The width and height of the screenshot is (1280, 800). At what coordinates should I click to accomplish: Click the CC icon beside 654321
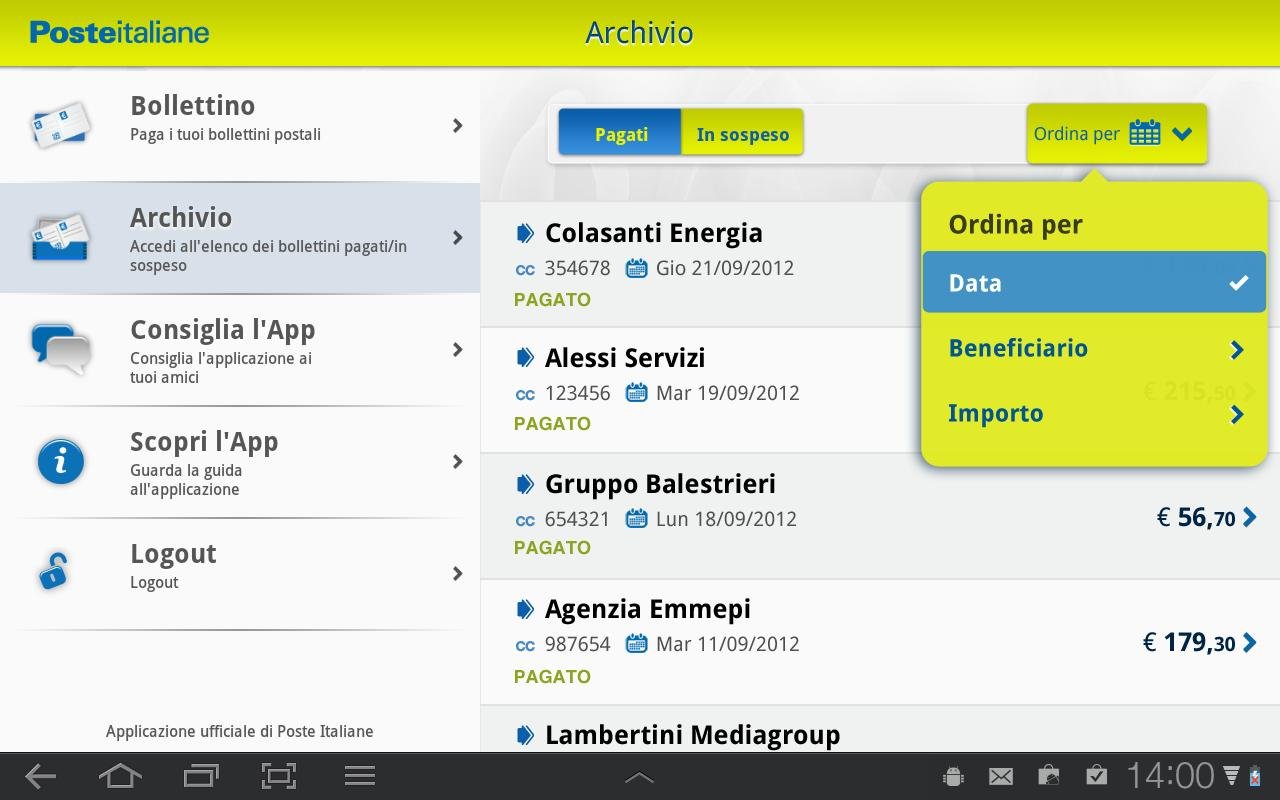click(525, 520)
